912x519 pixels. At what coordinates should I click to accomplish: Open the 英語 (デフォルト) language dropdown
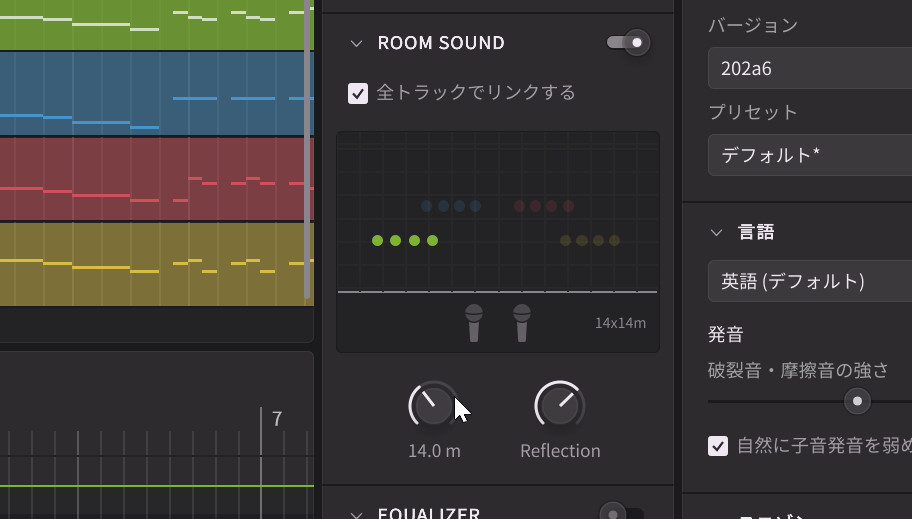[x=810, y=281]
